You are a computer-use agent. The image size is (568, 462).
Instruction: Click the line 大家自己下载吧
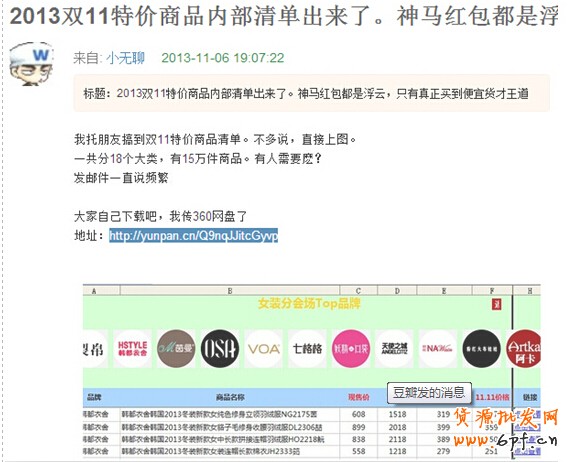pyautogui.click(x=160, y=216)
